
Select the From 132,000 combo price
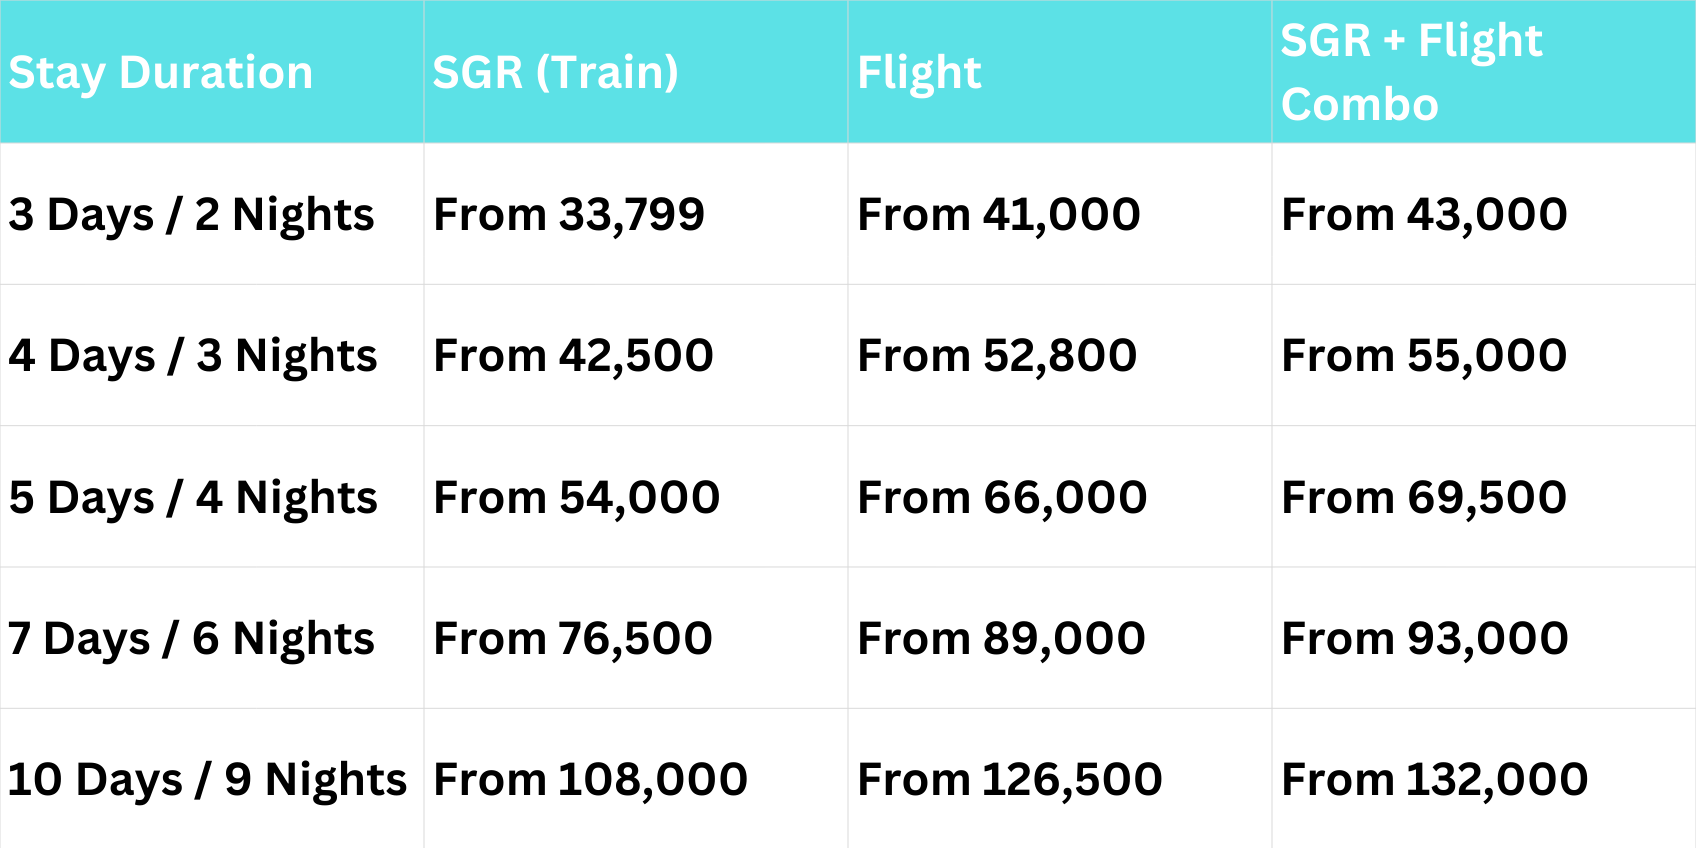[1434, 780]
